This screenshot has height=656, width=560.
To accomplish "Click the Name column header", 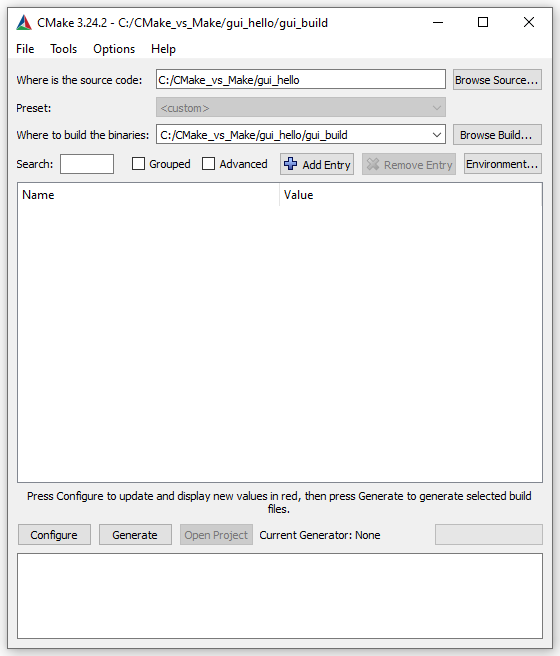I will pos(148,195).
